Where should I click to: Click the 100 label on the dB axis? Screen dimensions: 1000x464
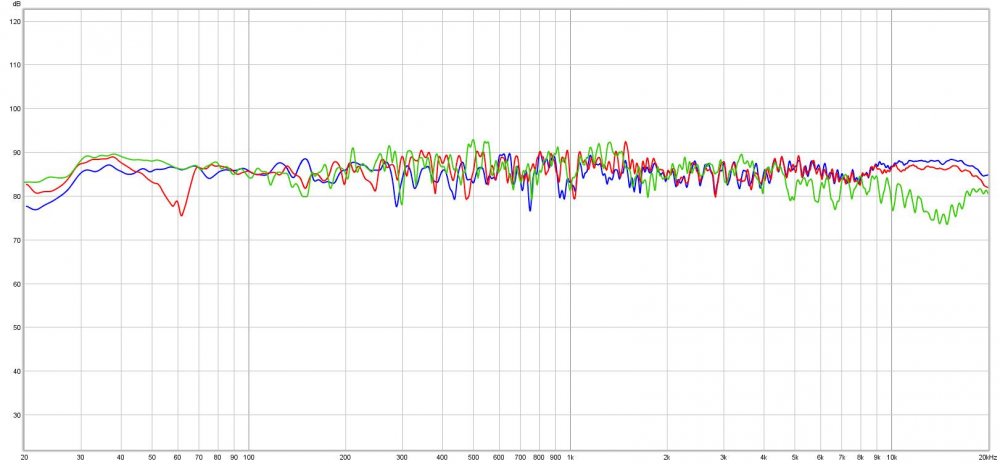click(15, 108)
